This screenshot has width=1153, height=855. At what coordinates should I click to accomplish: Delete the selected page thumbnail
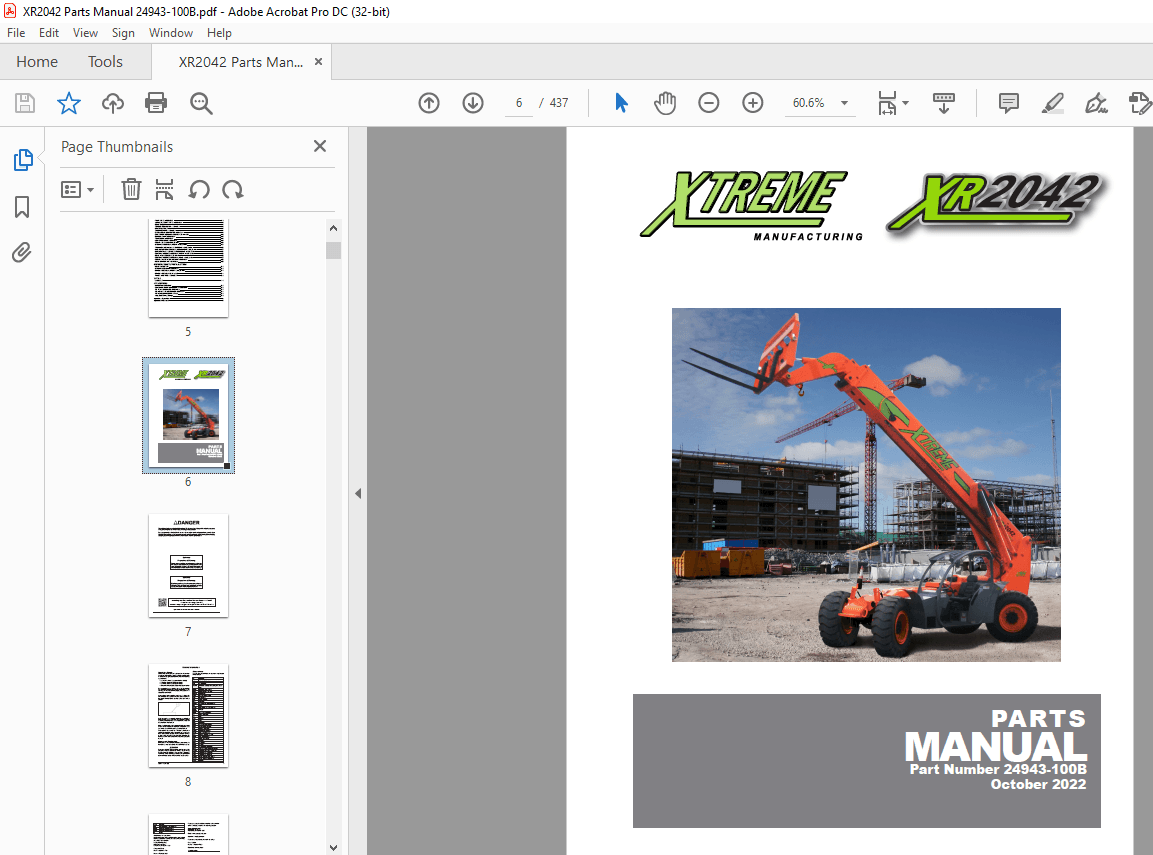pos(131,189)
